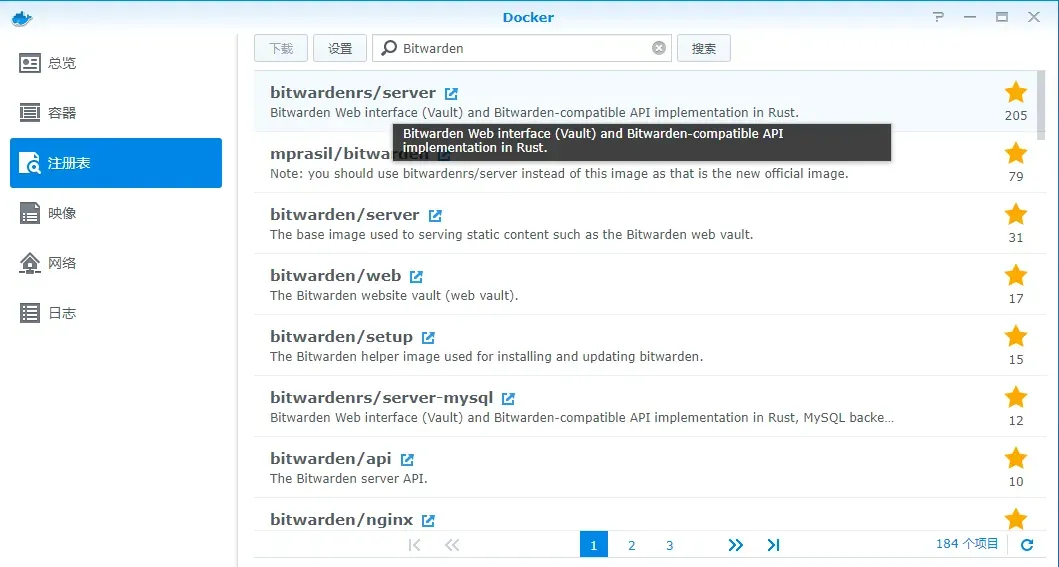Click the magnifier icon in search box

point(388,48)
